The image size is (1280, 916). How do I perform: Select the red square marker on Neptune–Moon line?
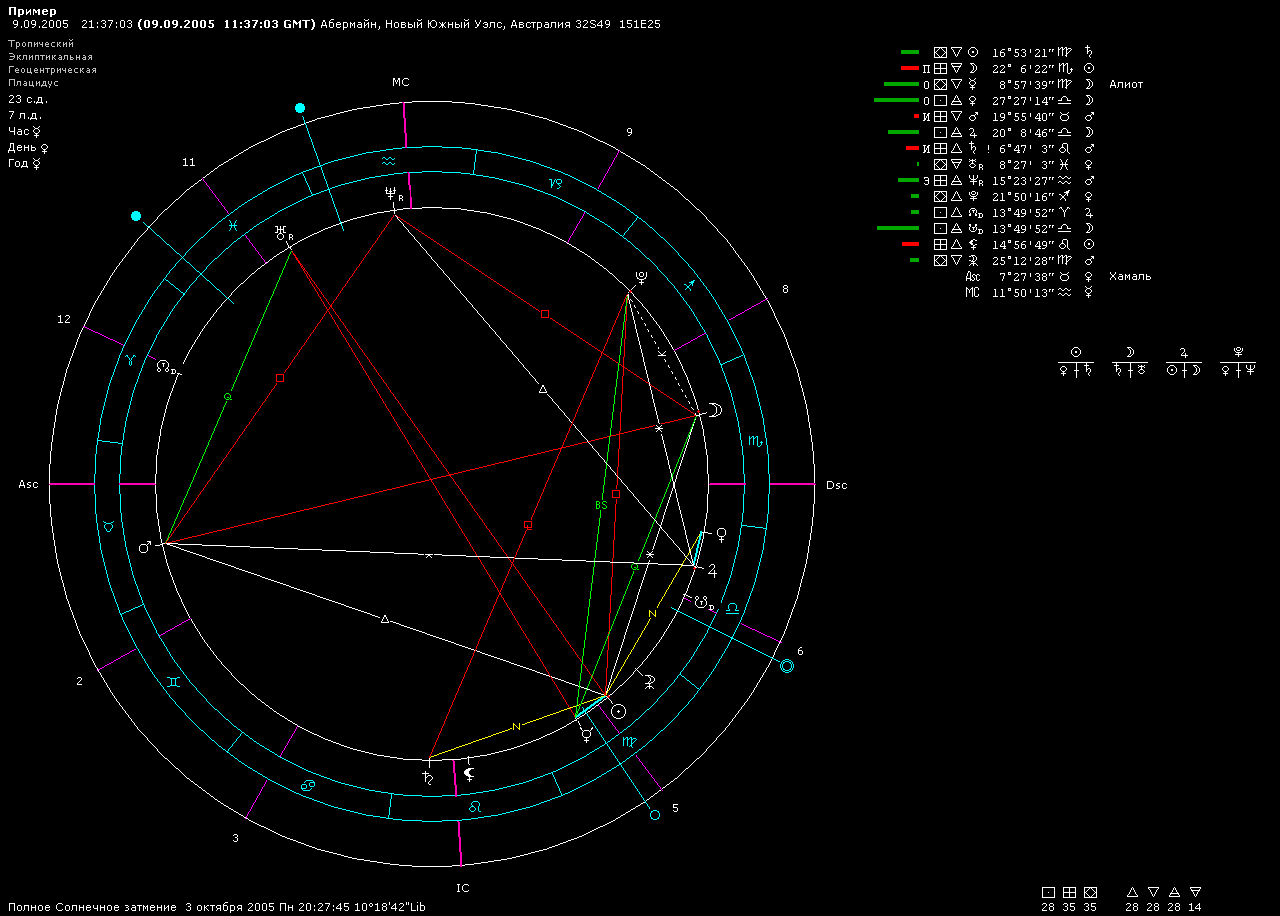point(545,314)
